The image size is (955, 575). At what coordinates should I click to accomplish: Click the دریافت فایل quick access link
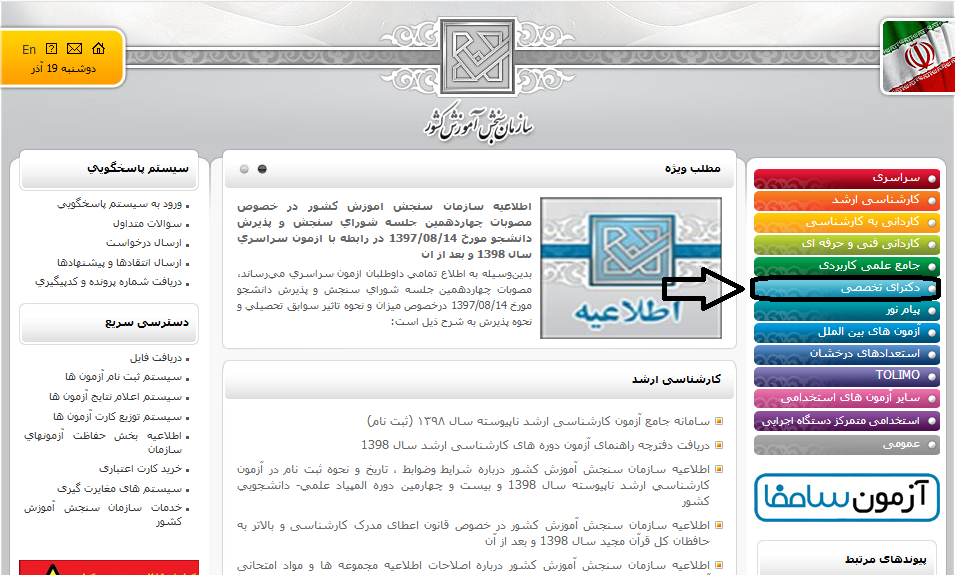[x=155, y=358]
